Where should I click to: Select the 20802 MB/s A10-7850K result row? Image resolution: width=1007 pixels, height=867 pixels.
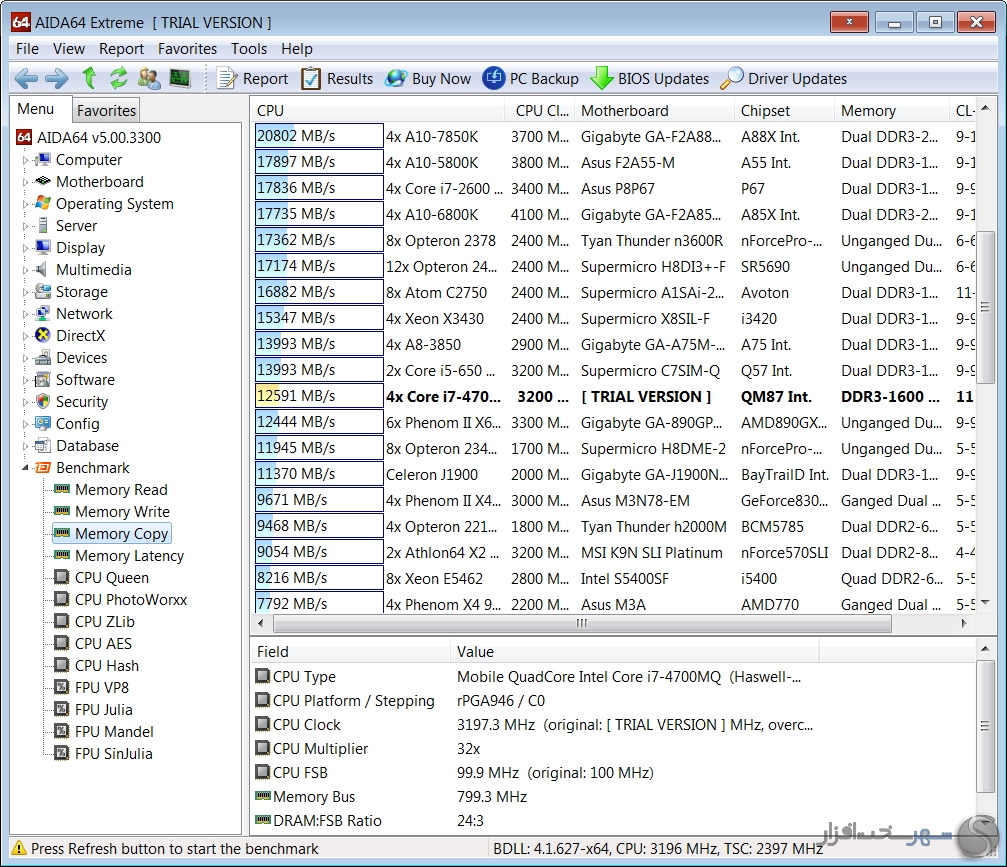(x=615, y=136)
